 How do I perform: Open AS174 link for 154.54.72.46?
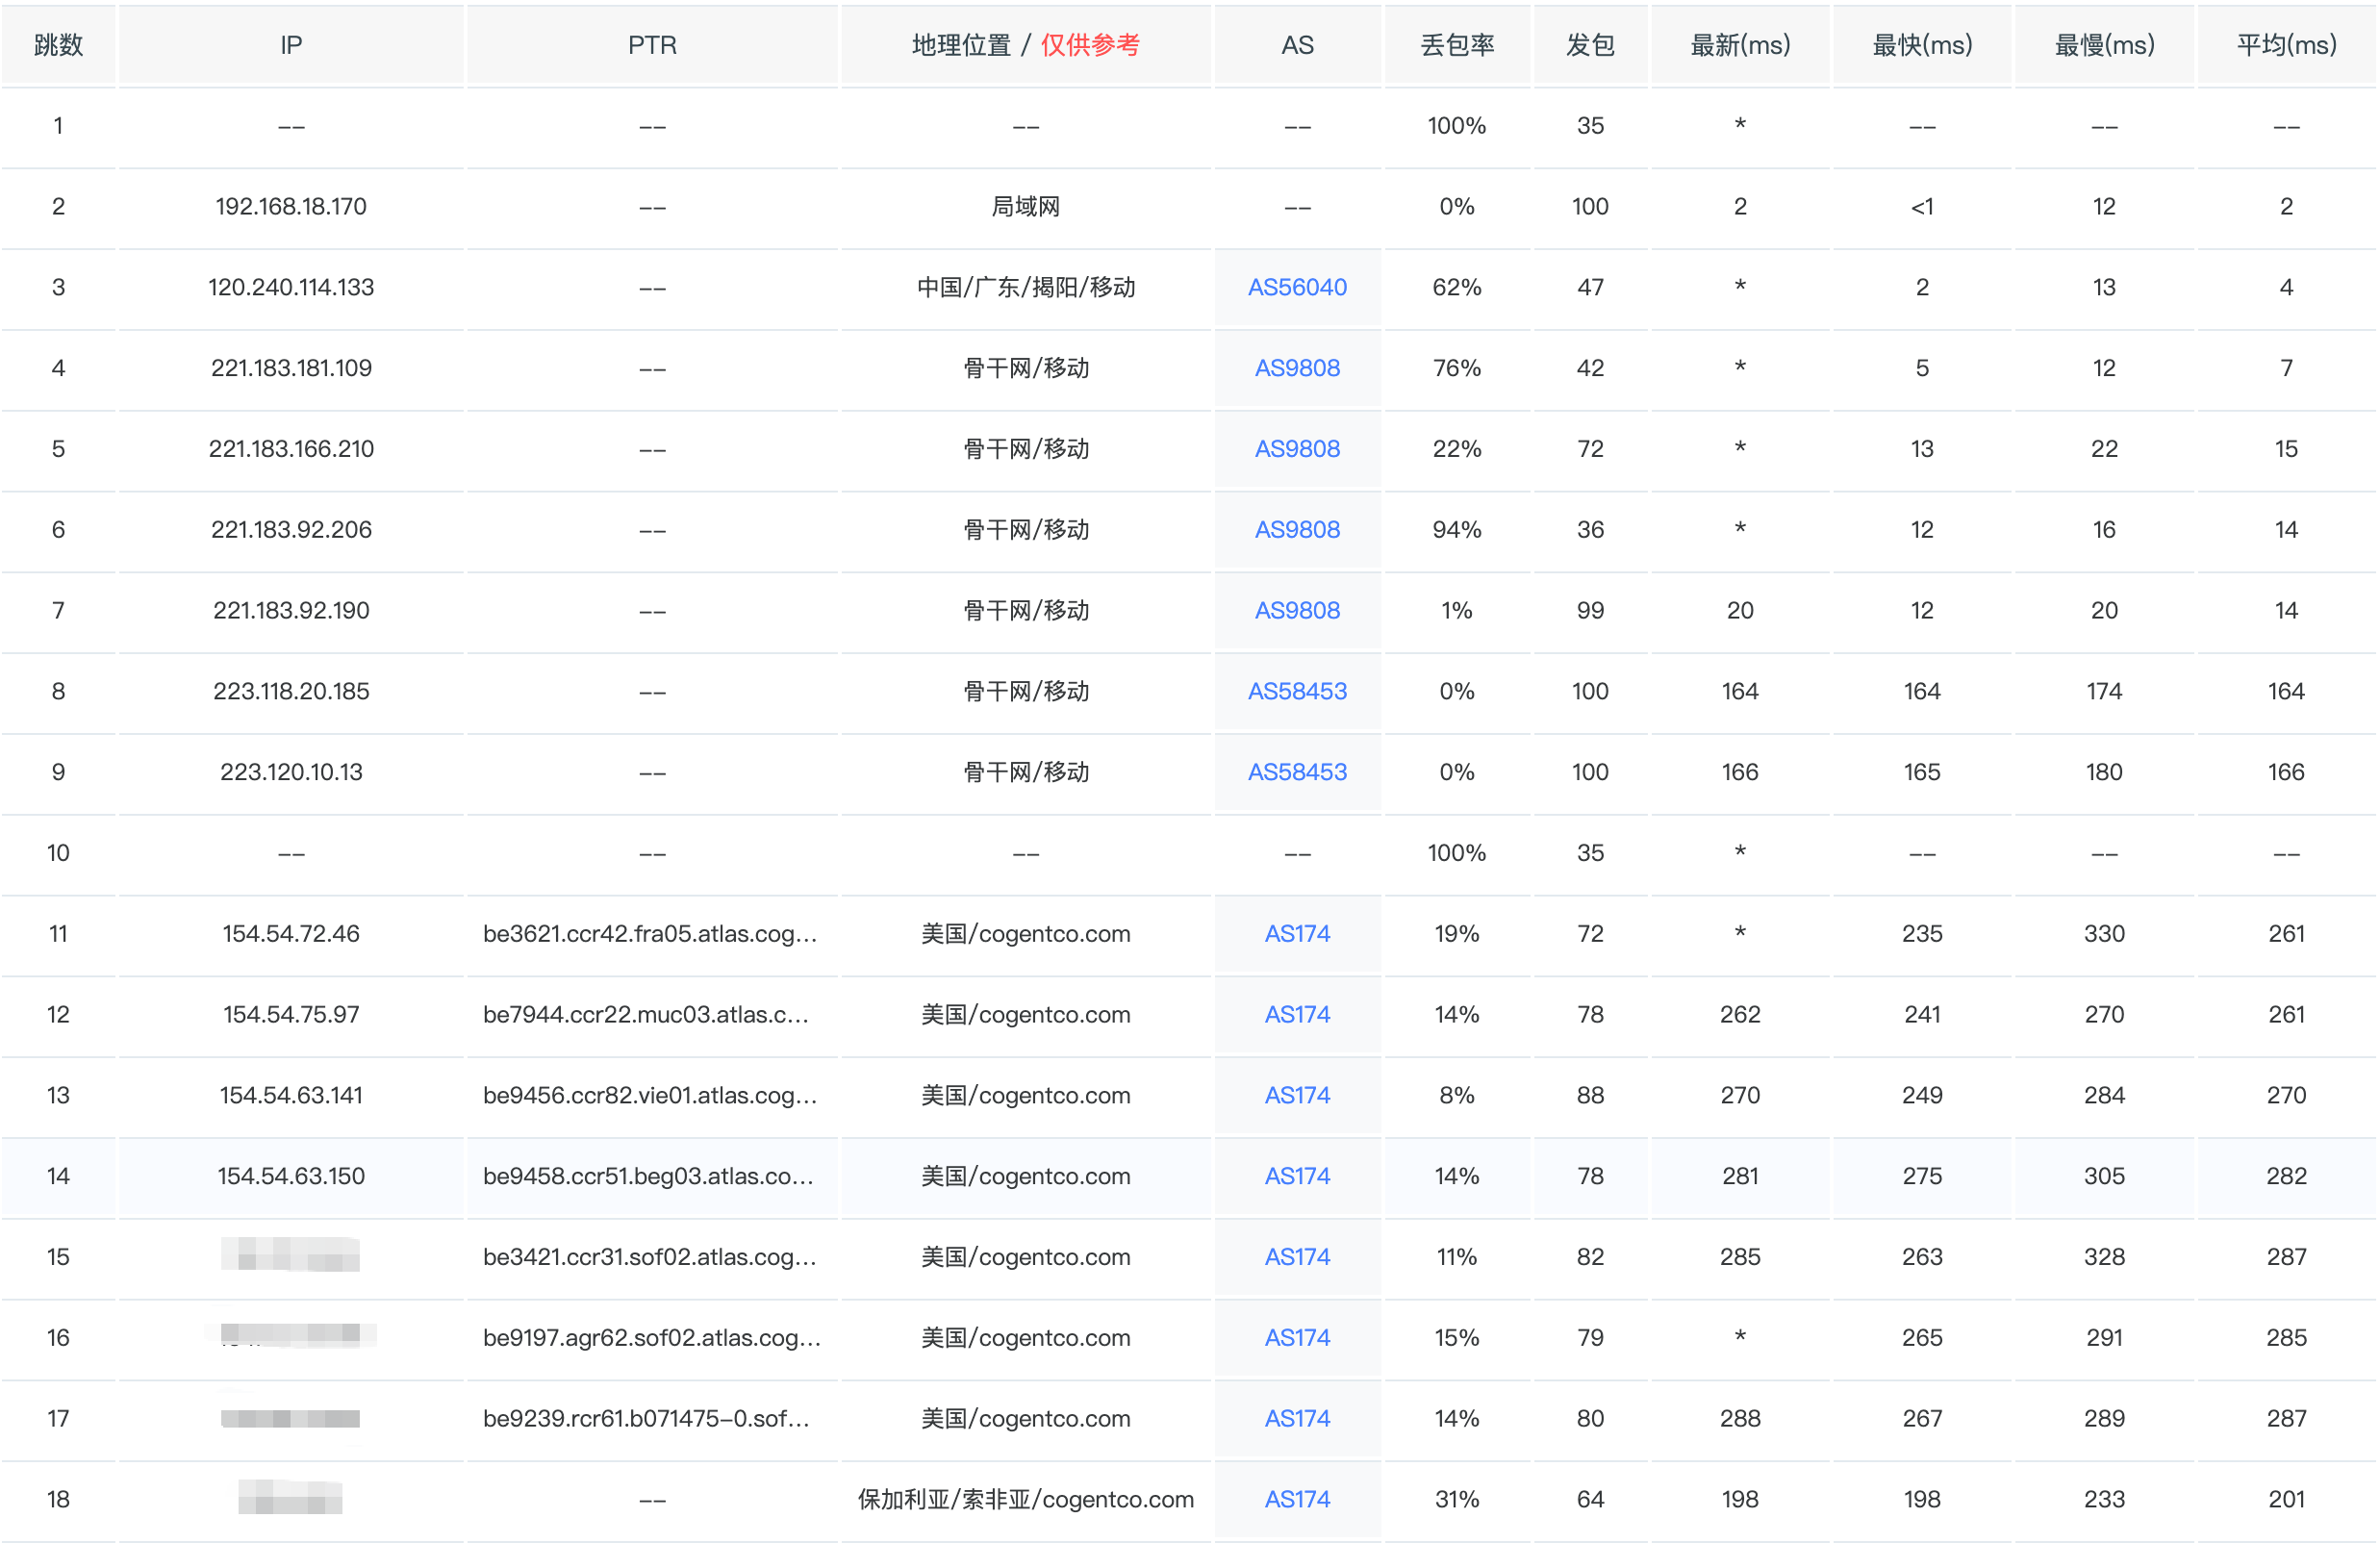pyautogui.click(x=1297, y=934)
